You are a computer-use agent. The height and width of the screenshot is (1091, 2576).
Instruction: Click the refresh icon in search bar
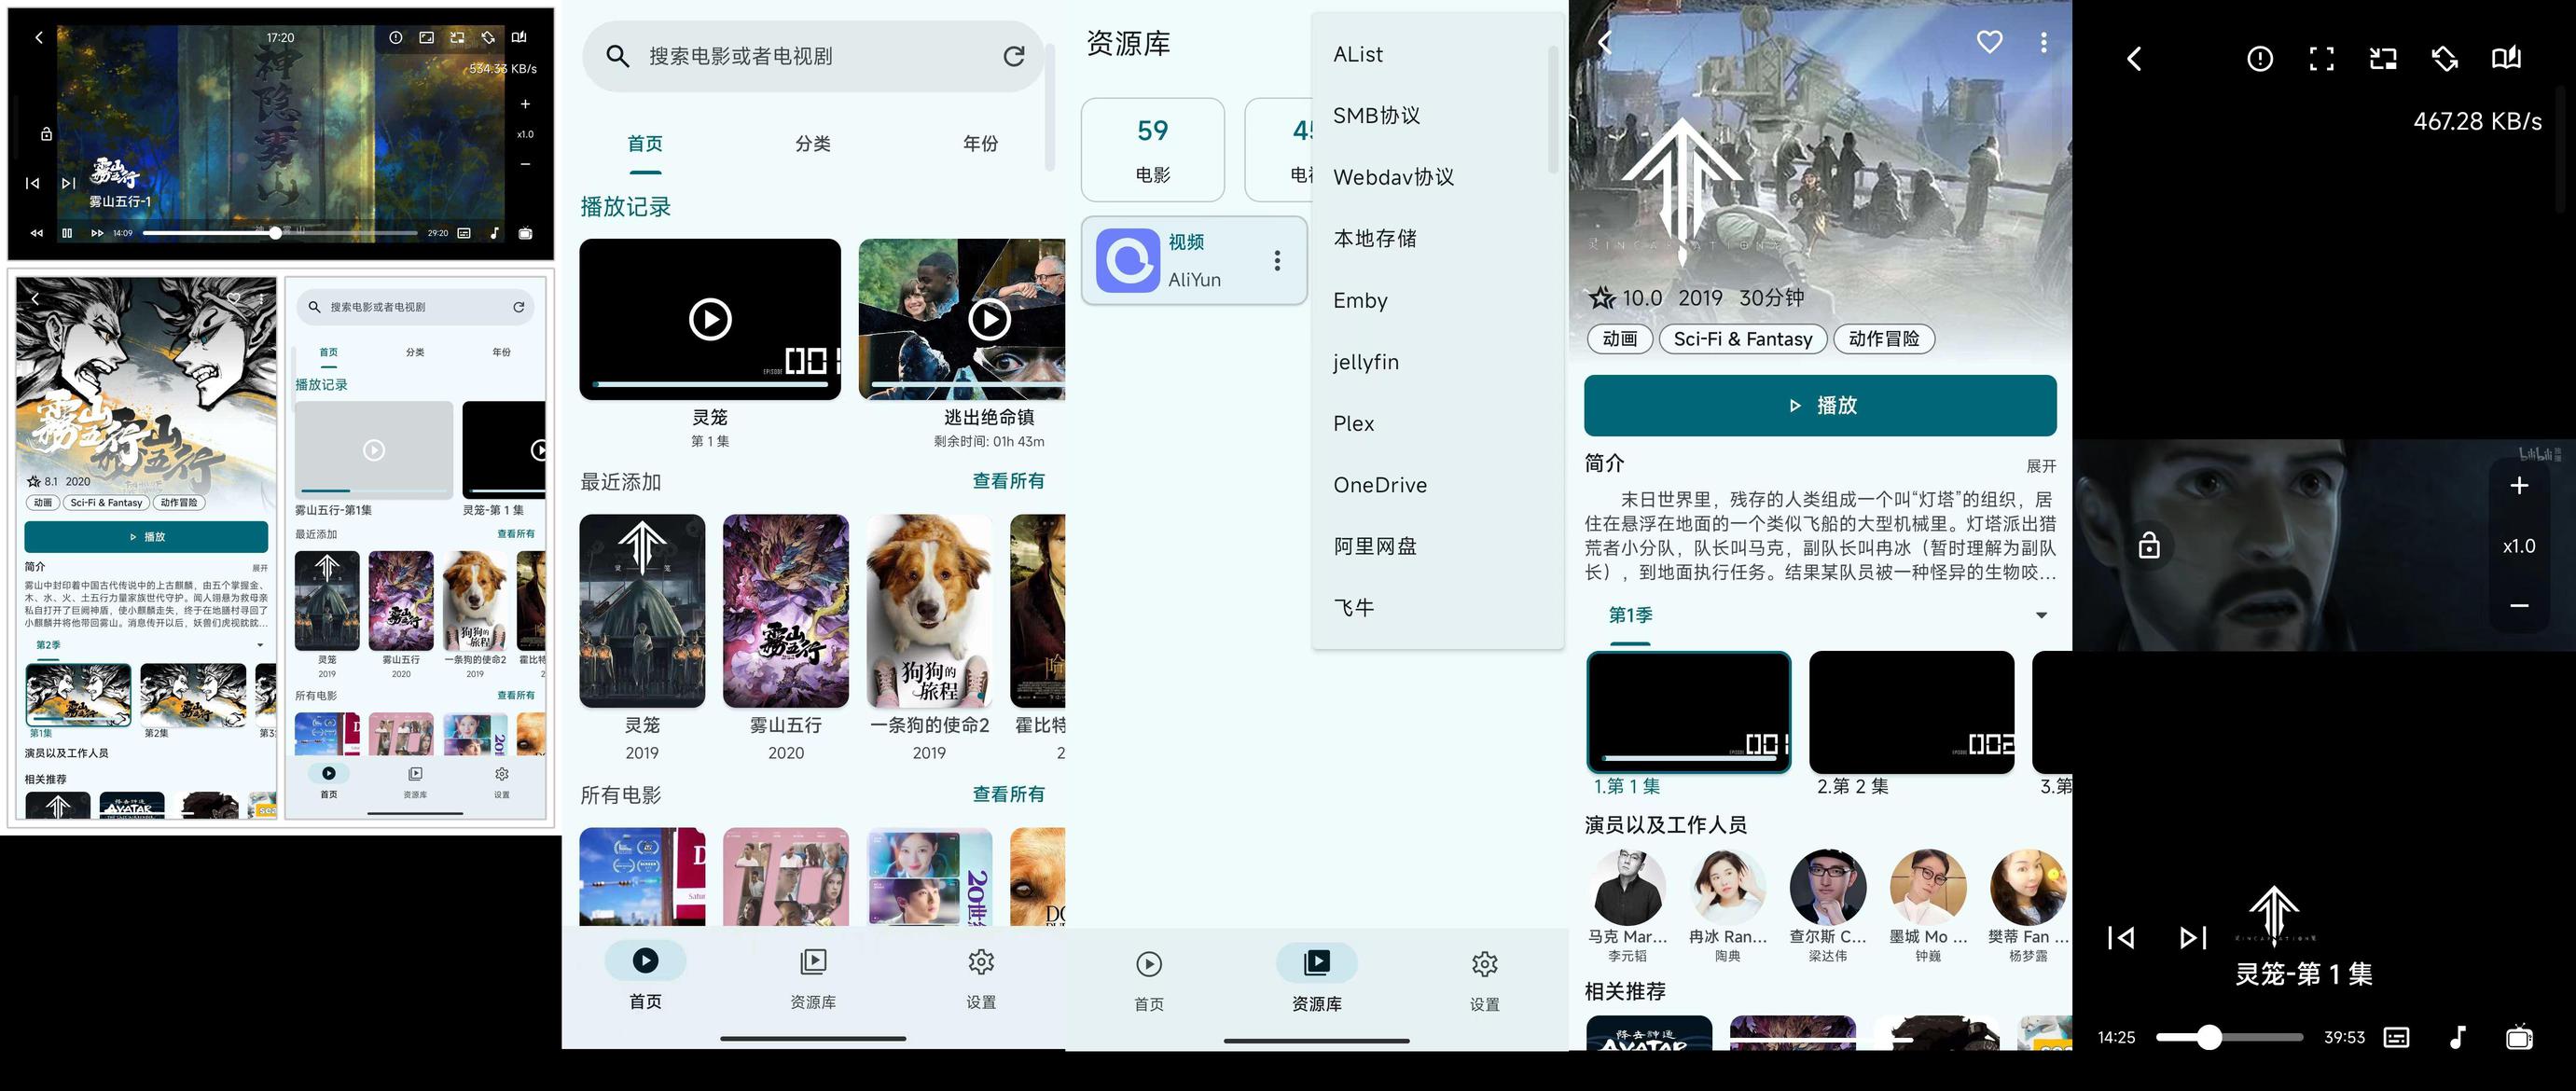tap(1013, 56)
